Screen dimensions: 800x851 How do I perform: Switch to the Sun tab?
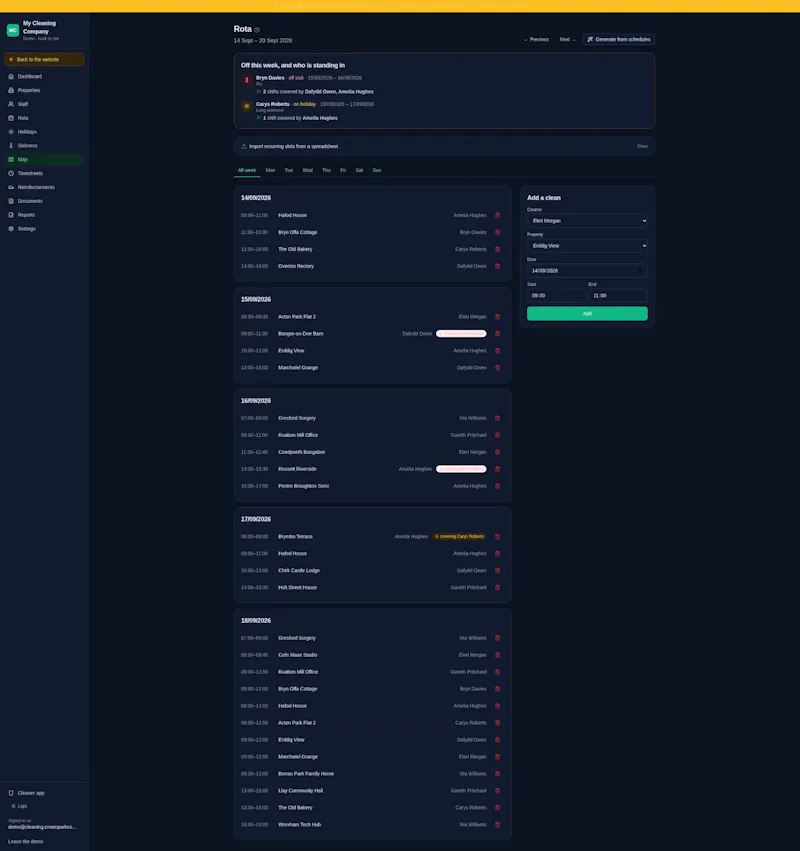377,170
